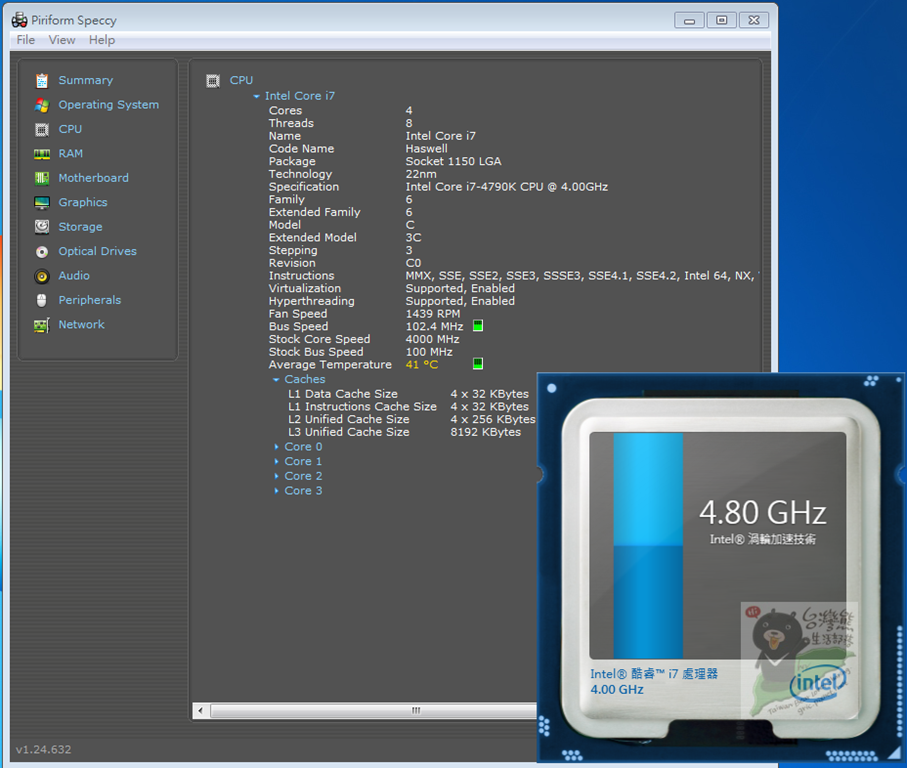Click the RAM module icon
Screen dimensions: 907x768
pos(42,154)
